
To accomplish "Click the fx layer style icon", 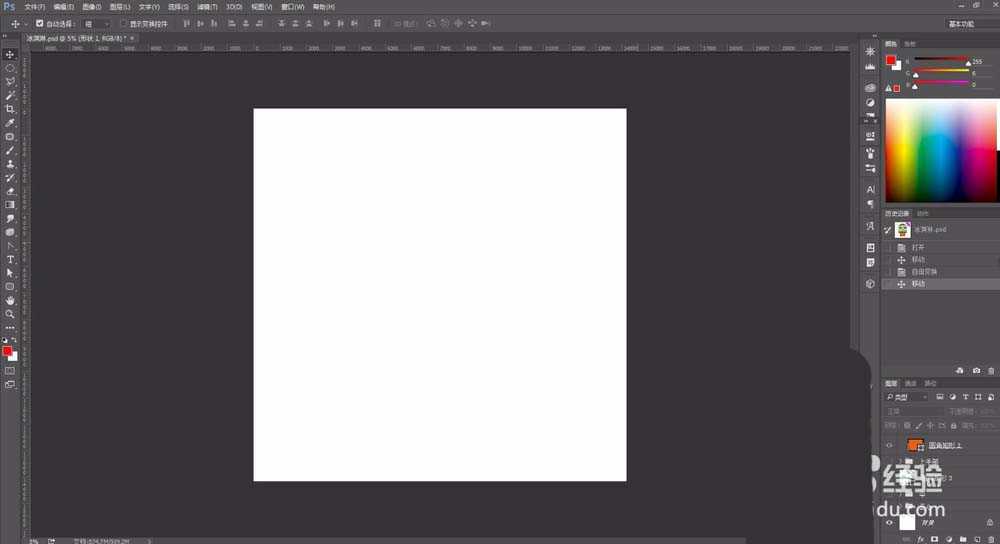I will tap(920, 539).
